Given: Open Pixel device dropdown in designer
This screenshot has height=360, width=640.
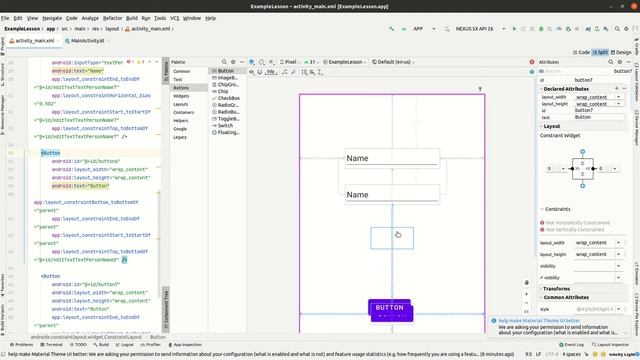Looking at the screenshot, I should [290, 62].
